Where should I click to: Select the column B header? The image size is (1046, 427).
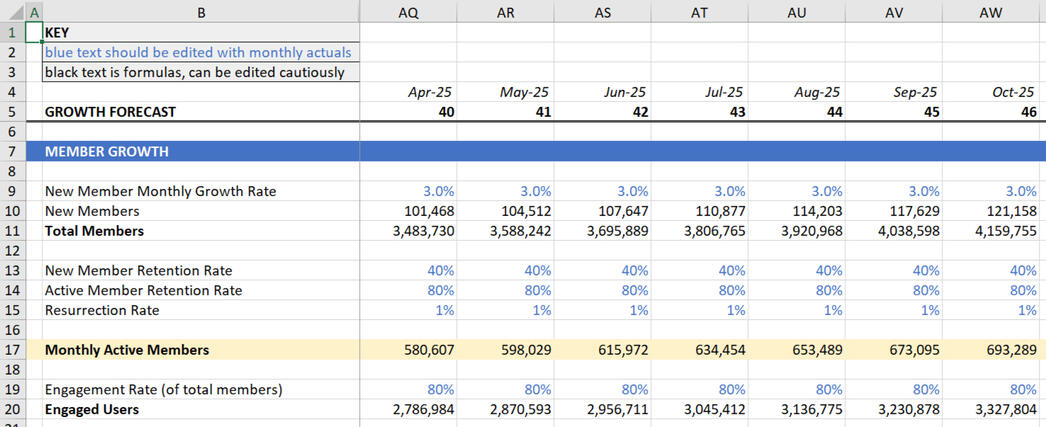tap(201, 11)
